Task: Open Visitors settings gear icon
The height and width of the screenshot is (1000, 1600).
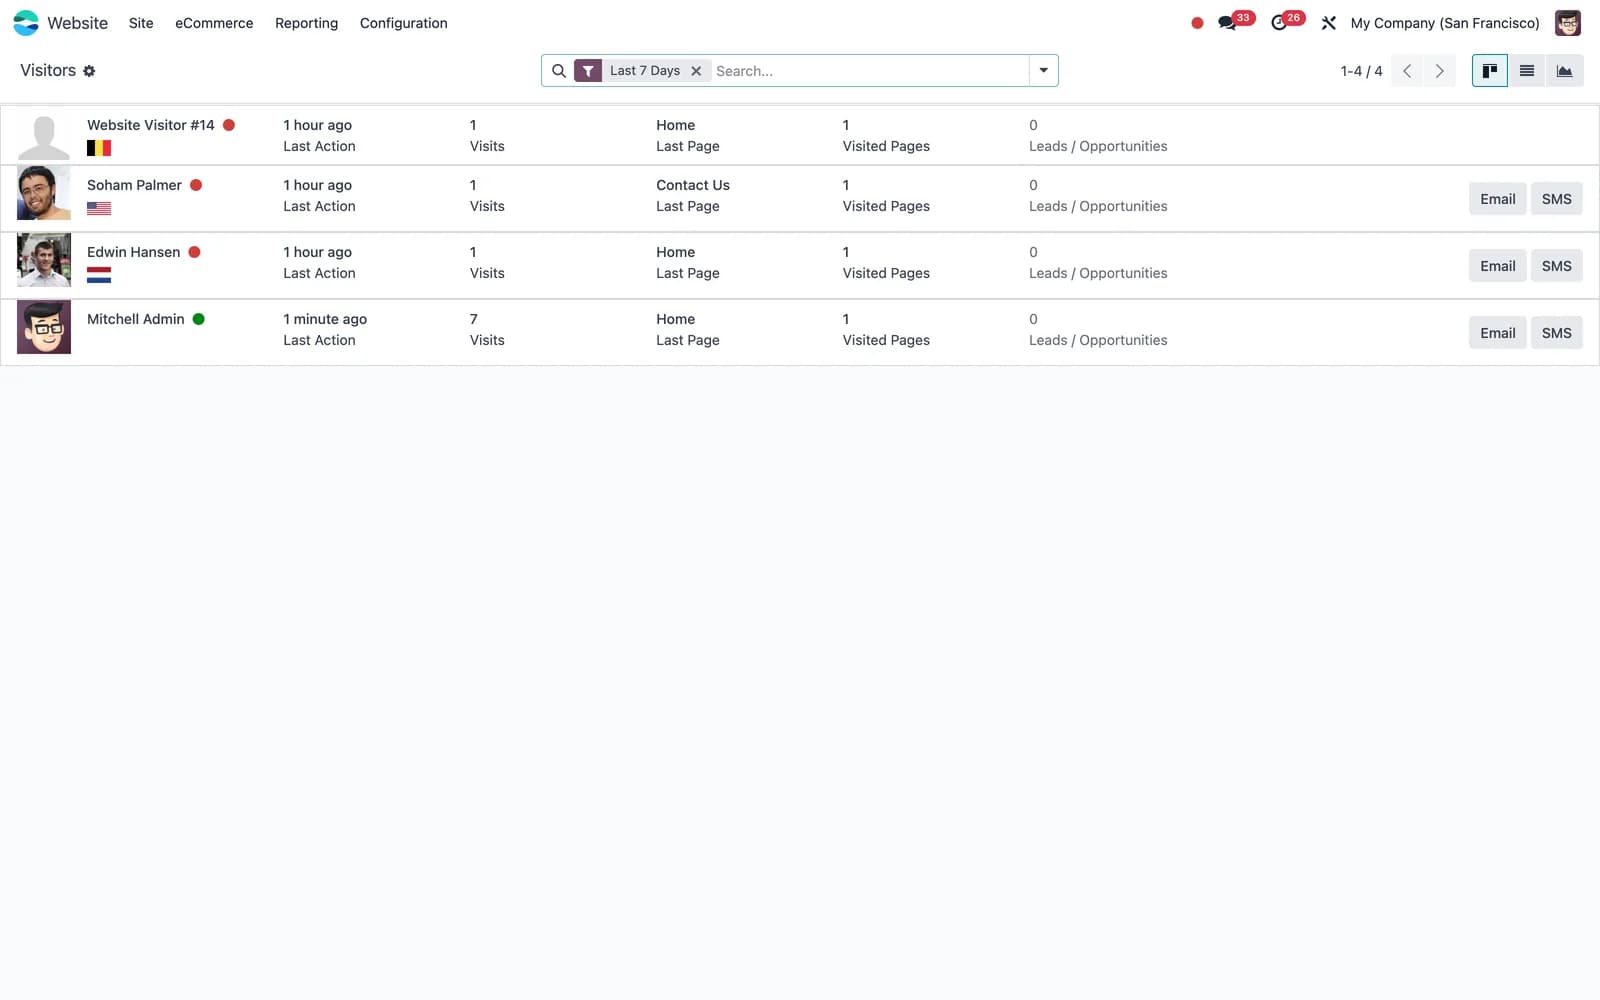Action: click(x=89, y=71)
